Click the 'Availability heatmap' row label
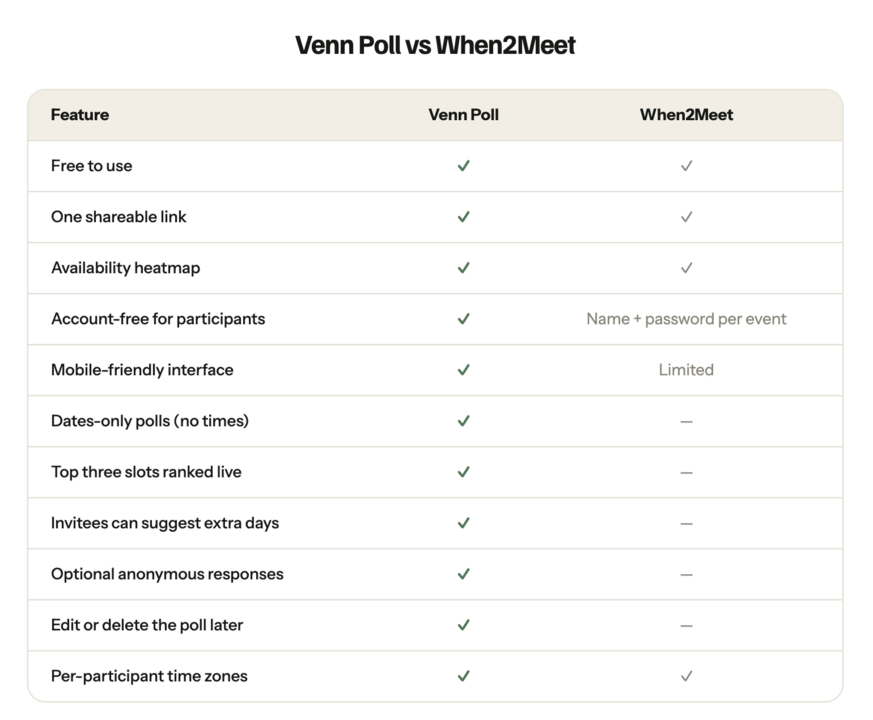 (125, 268)
